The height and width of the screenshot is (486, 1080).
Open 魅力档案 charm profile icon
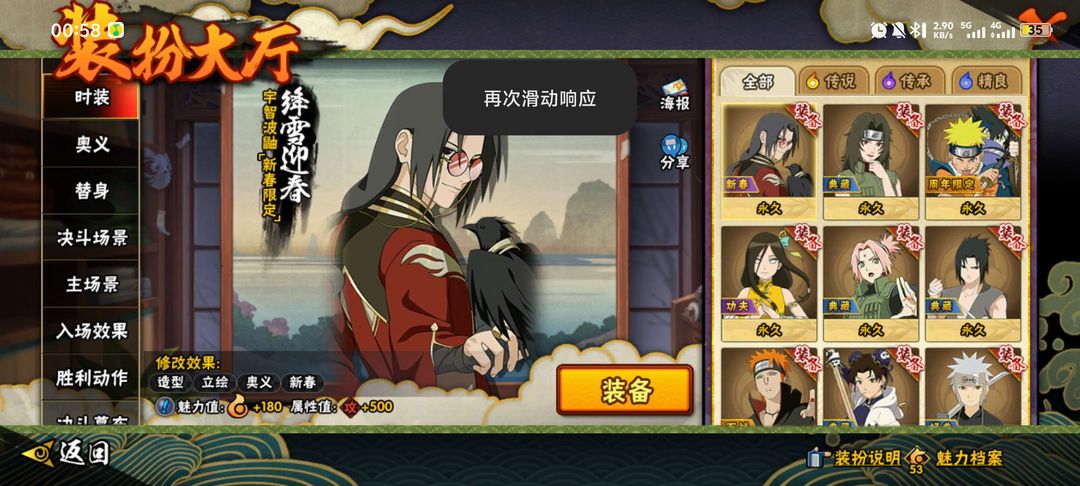[955, 458]
